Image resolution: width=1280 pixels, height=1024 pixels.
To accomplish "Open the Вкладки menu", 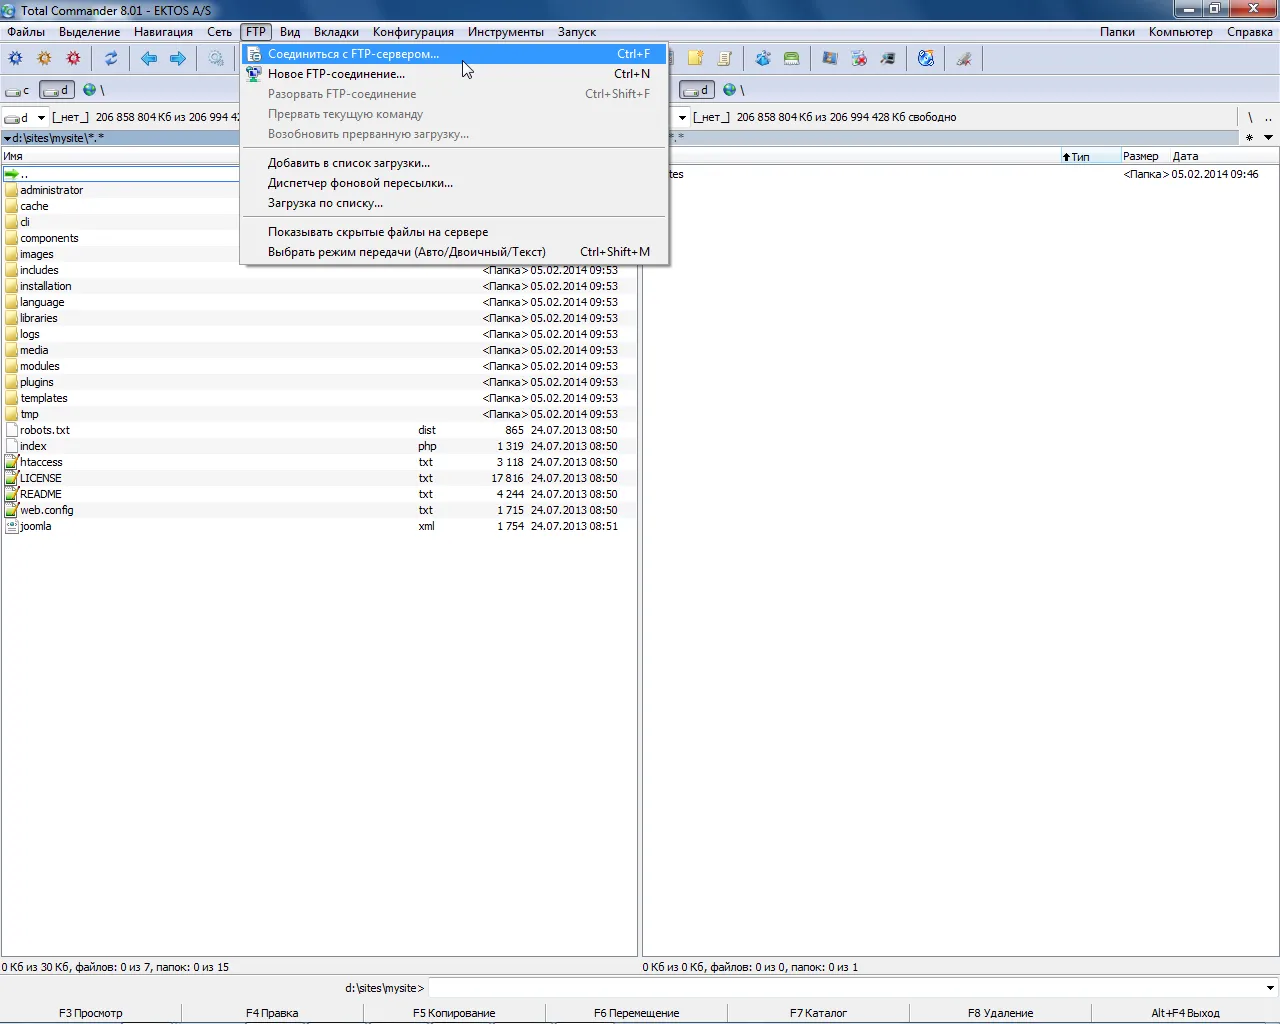I will (336, 32).
